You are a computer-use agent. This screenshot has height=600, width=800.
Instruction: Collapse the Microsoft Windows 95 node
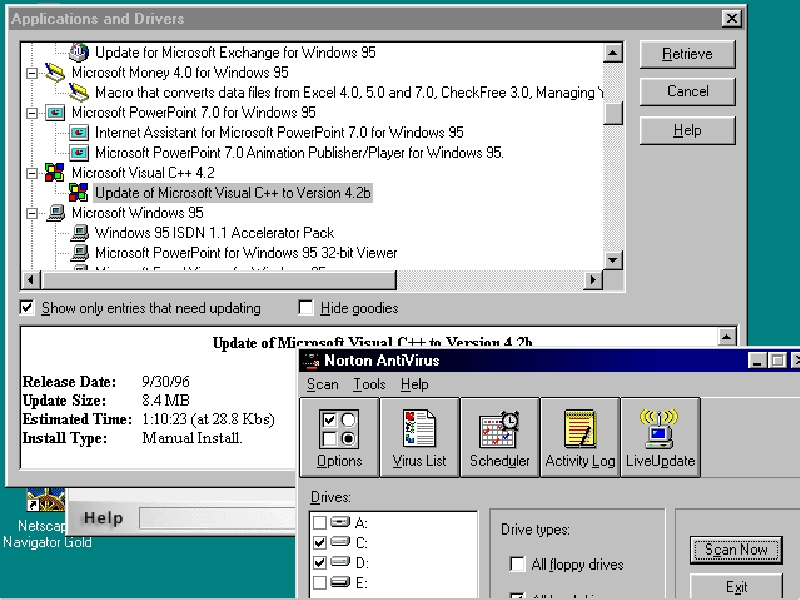pyautogui.click(x=32, y=213)
